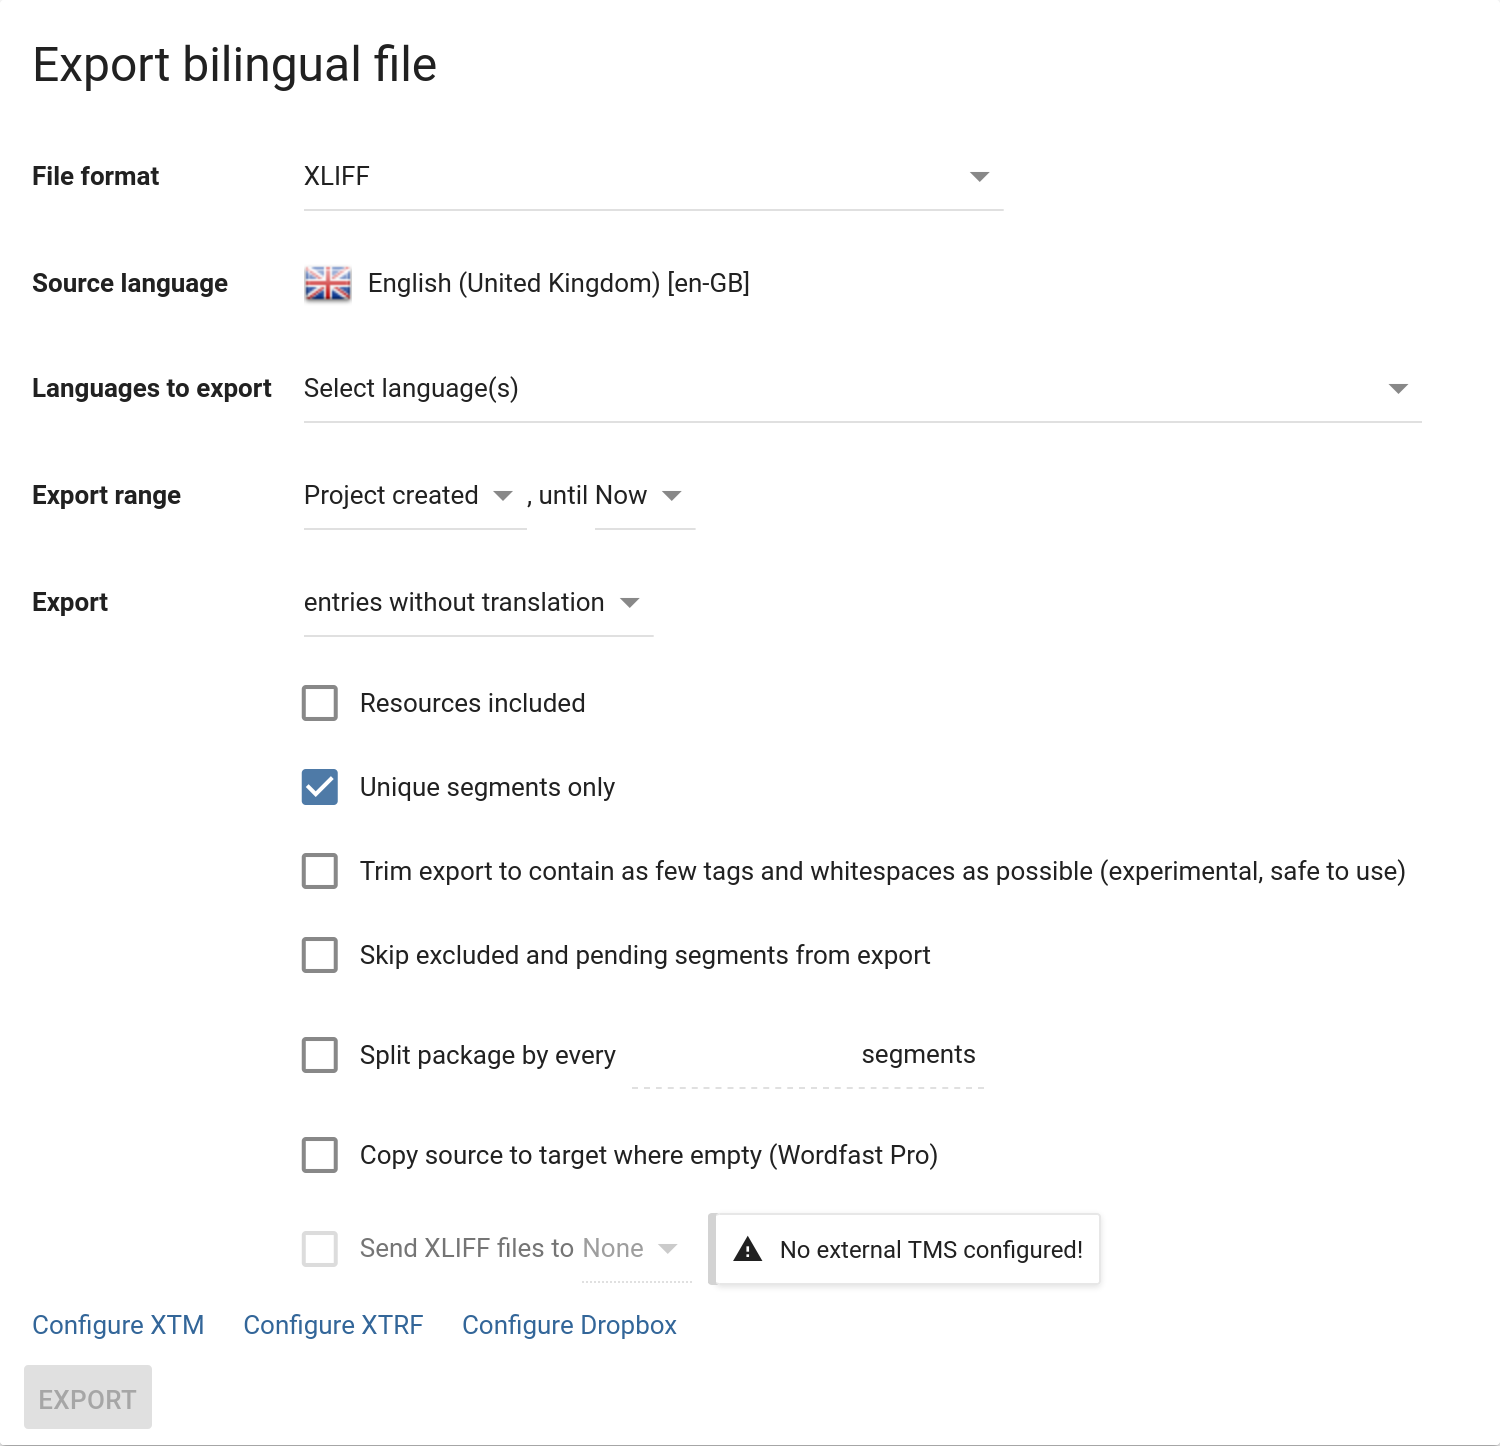Viewport: 1500px width, 1446px height.
Task: Click arrow next to Project created
Action: point(503,496)
